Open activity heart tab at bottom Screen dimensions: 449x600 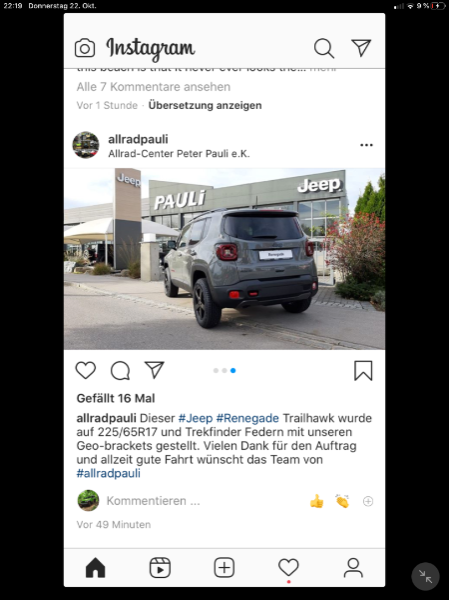pyautogui.click(x=288, y=567)
